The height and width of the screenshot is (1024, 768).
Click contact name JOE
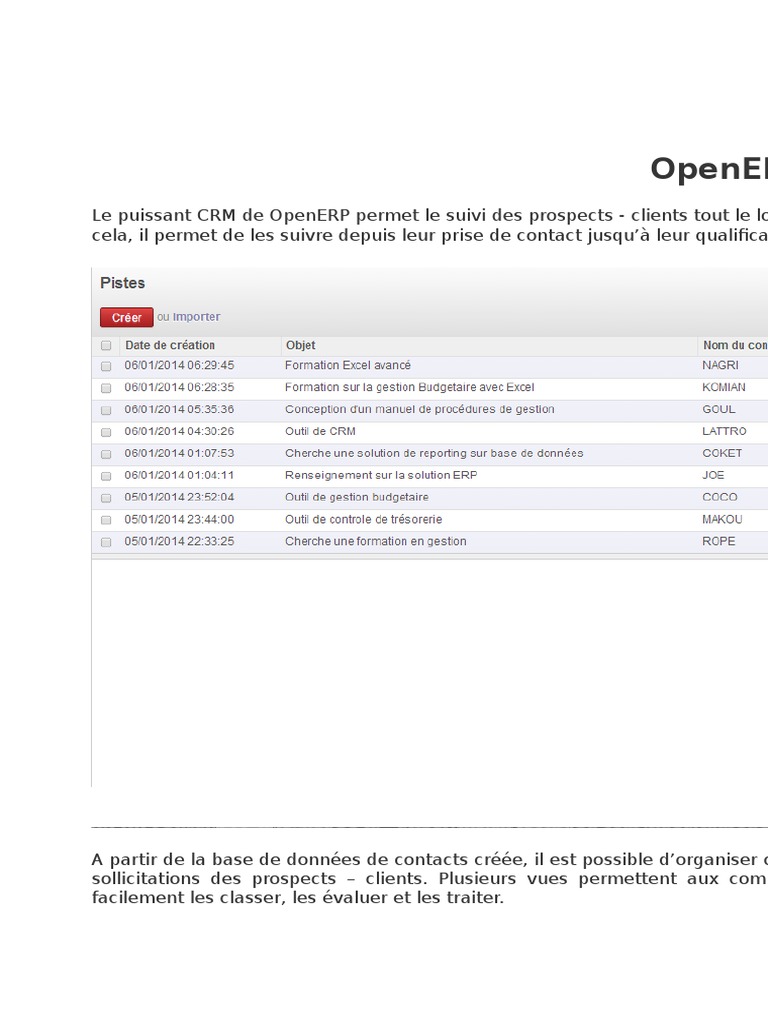(x=713, y=475)
